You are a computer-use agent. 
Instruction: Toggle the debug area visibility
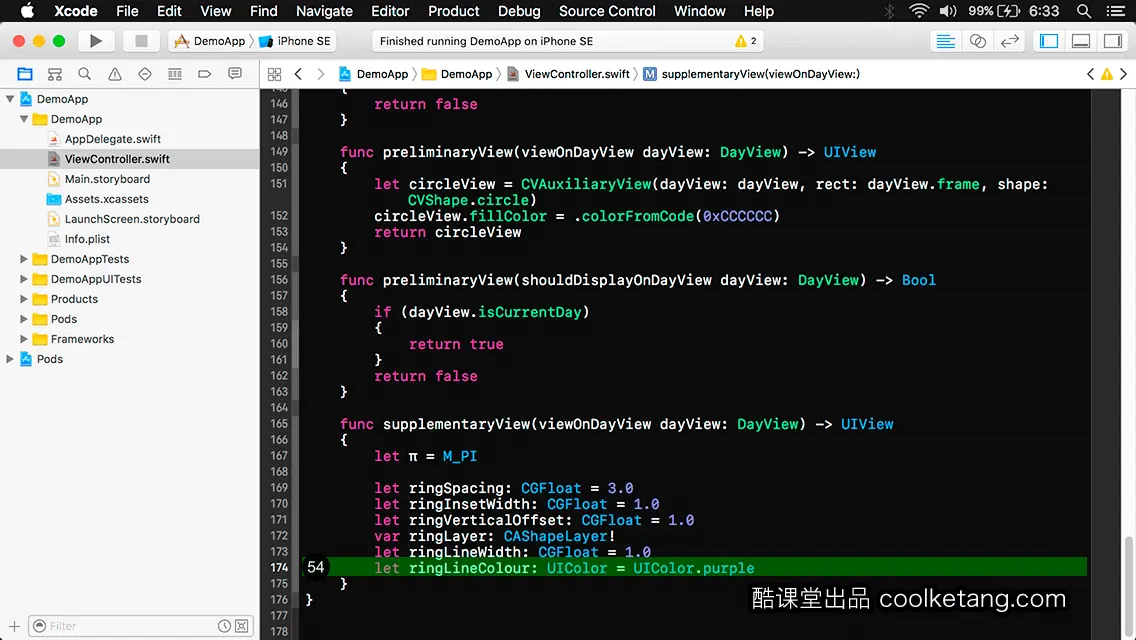(1080, 41)
